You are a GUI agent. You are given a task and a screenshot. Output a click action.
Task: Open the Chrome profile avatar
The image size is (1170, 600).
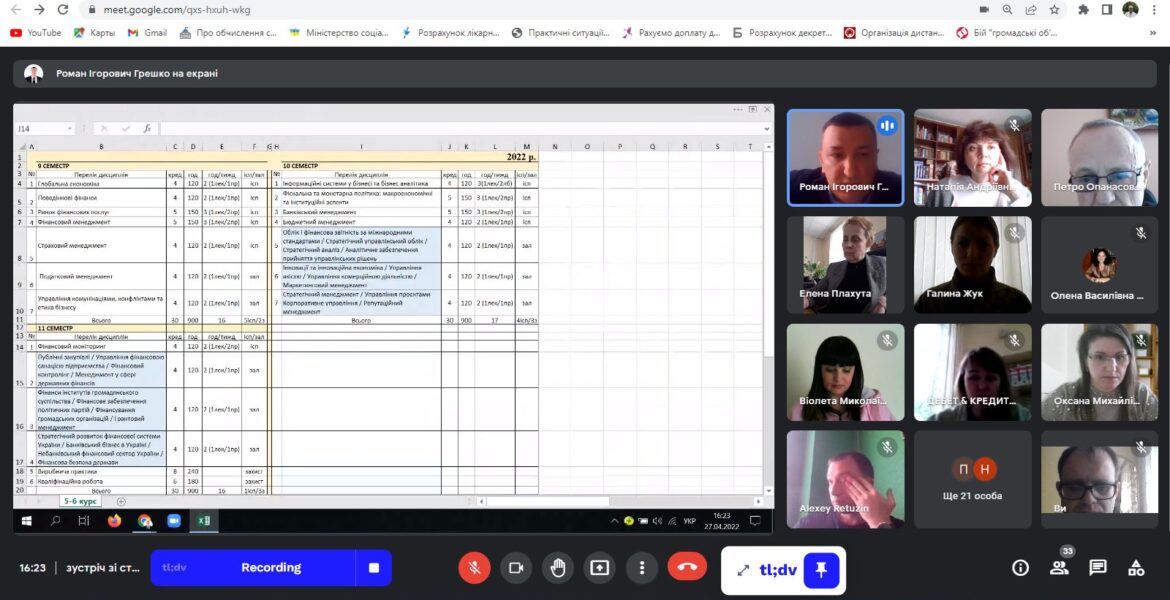1130,10
